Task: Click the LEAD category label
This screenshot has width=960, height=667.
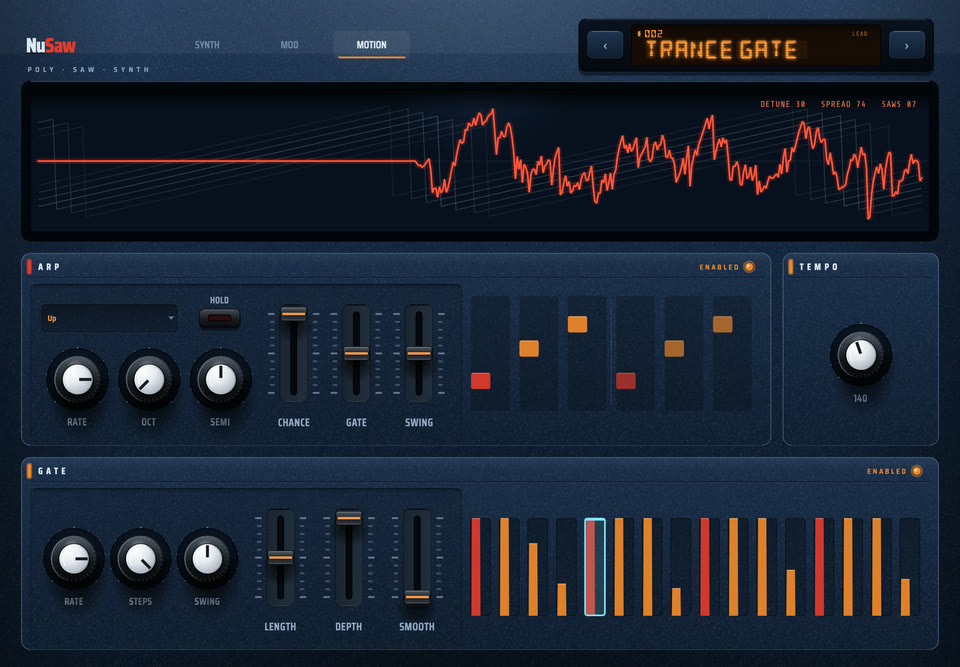Action: tap(860, 34)
